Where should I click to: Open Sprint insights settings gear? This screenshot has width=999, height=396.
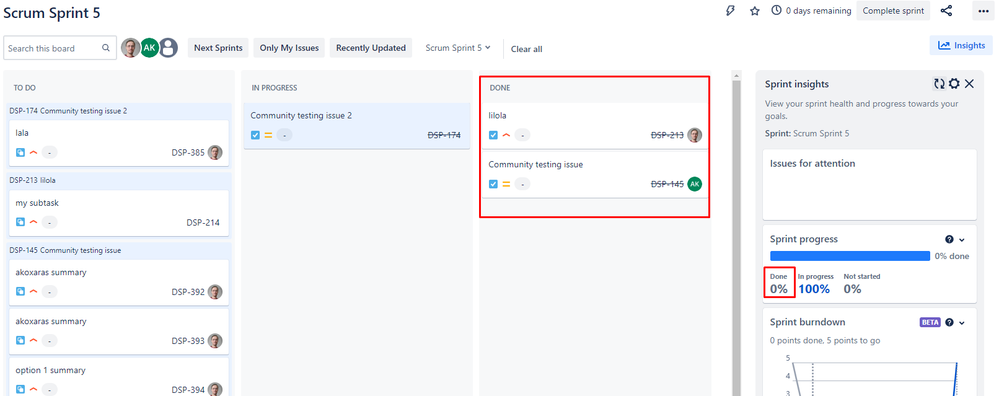click(954, 84)
